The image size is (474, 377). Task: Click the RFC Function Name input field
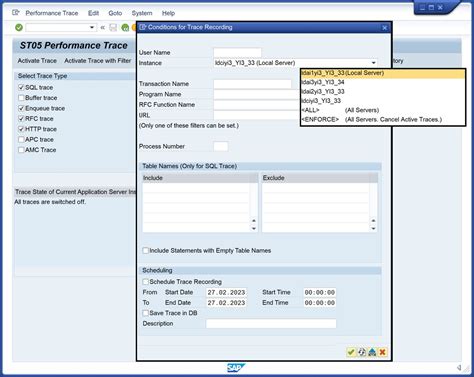click(x=257, y=105)
